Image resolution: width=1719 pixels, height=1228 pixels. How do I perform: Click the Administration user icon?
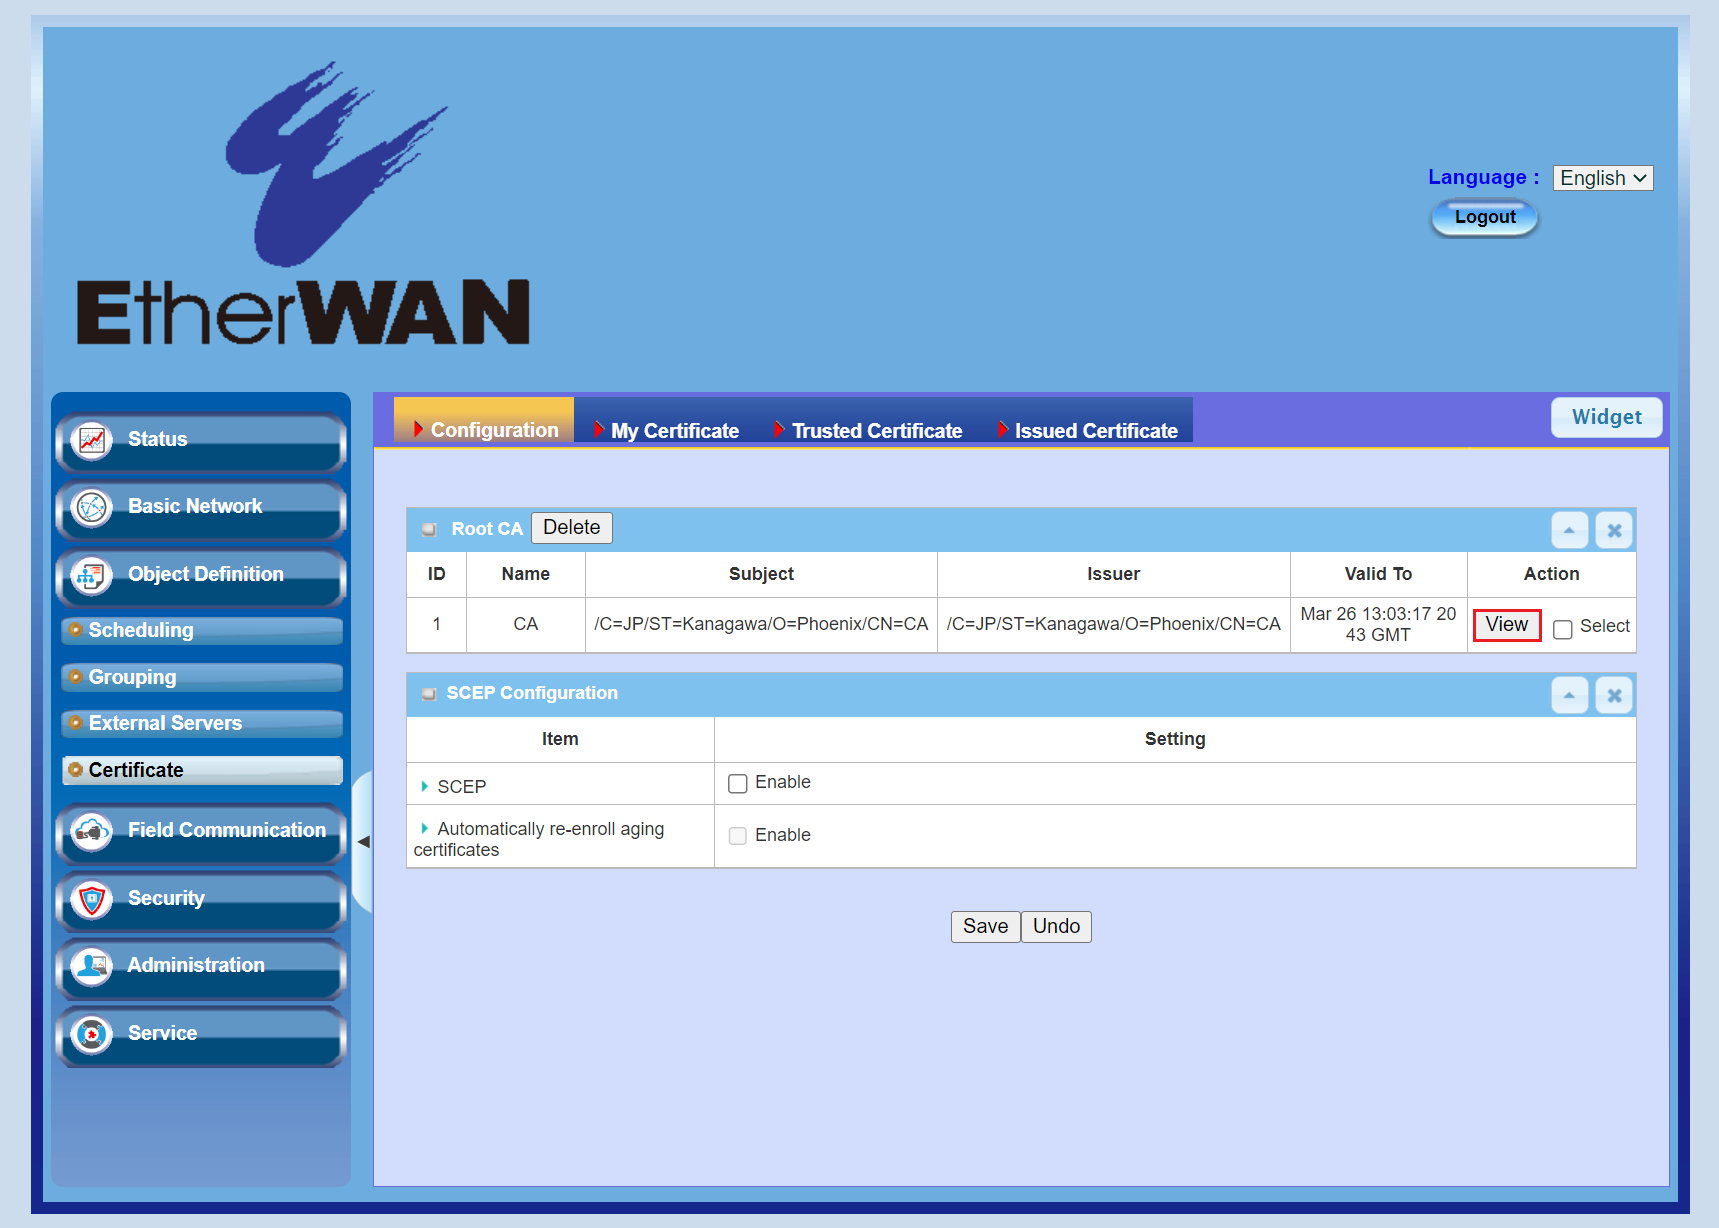92,967
